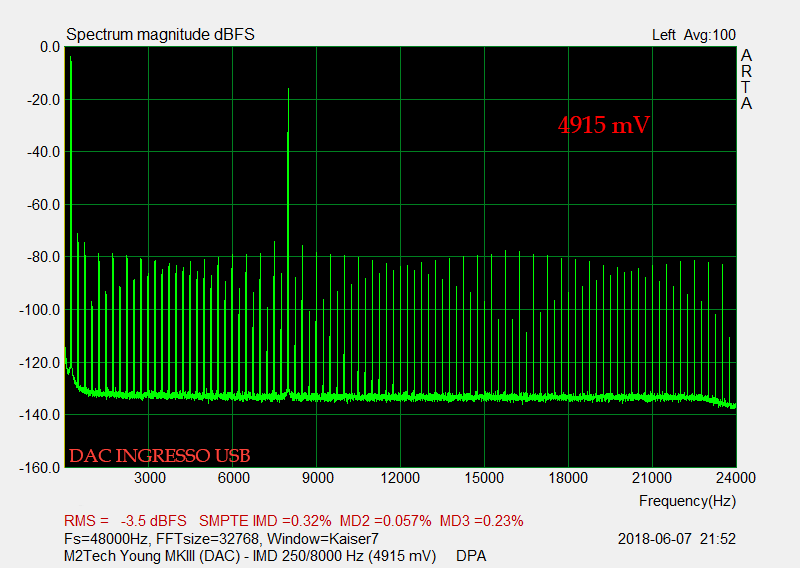Viewport: 800px width, 568px height.
Task: Click the 'MD2 =0.057%' value
Action: click(385, 521)
